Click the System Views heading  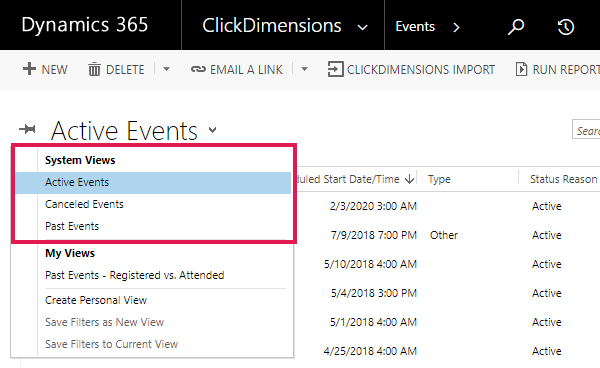pyautogui.click(x=80, y=160)
